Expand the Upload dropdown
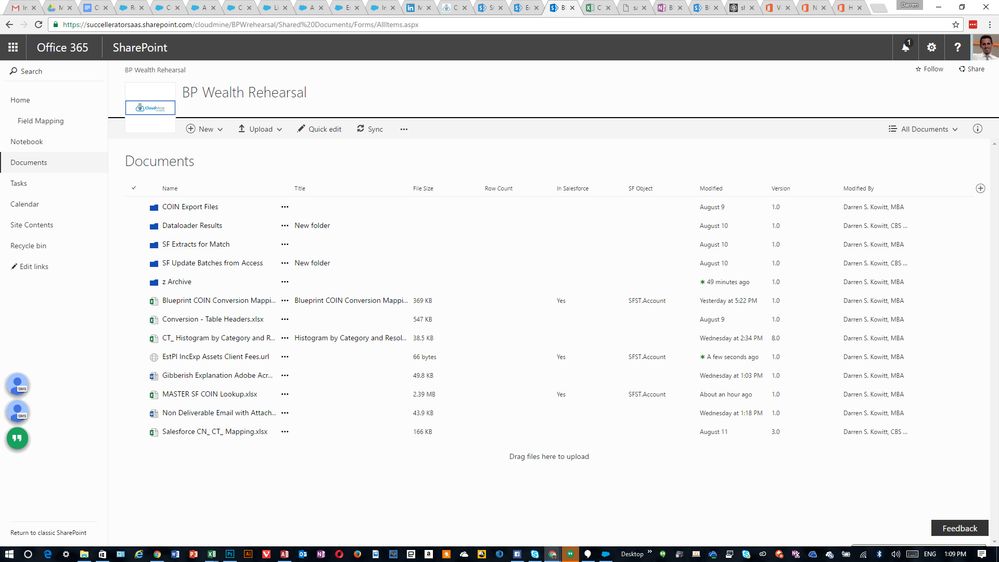The image size is (999, 562). coord(260,129)
